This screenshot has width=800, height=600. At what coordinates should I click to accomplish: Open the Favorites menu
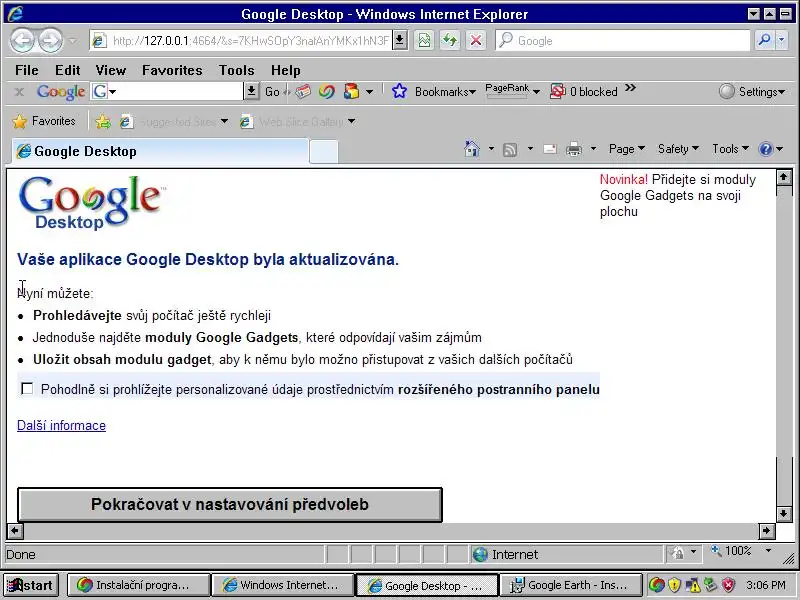coord(172,70)
